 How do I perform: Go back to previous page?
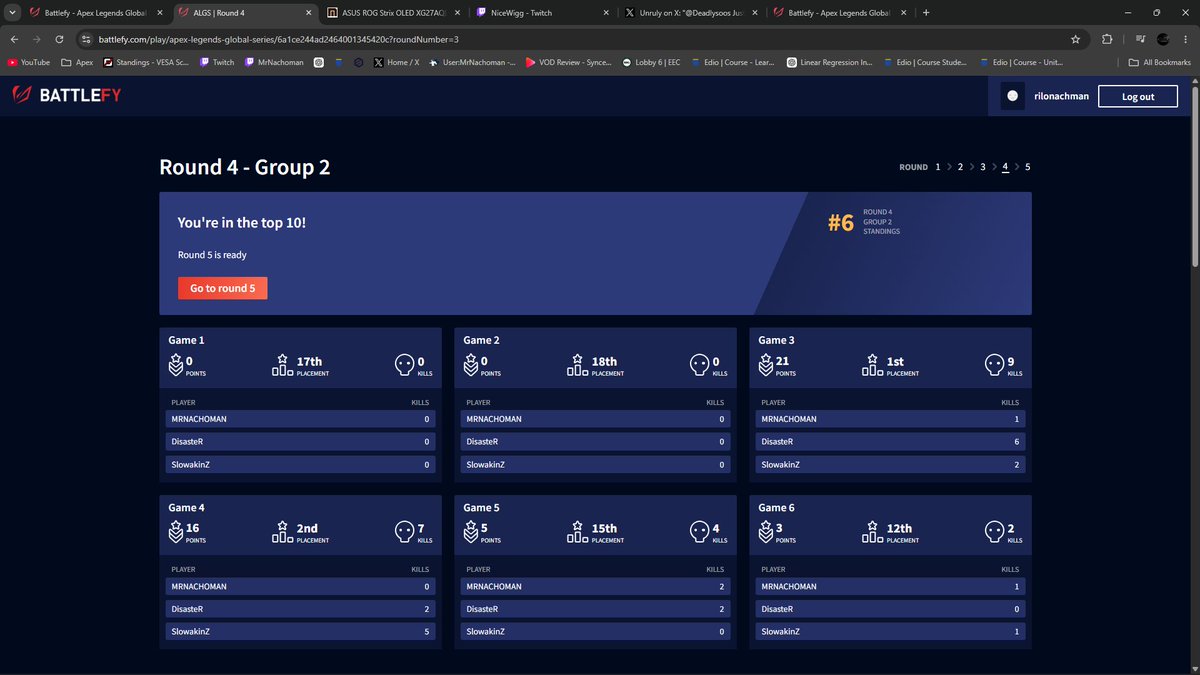(14, 39)
